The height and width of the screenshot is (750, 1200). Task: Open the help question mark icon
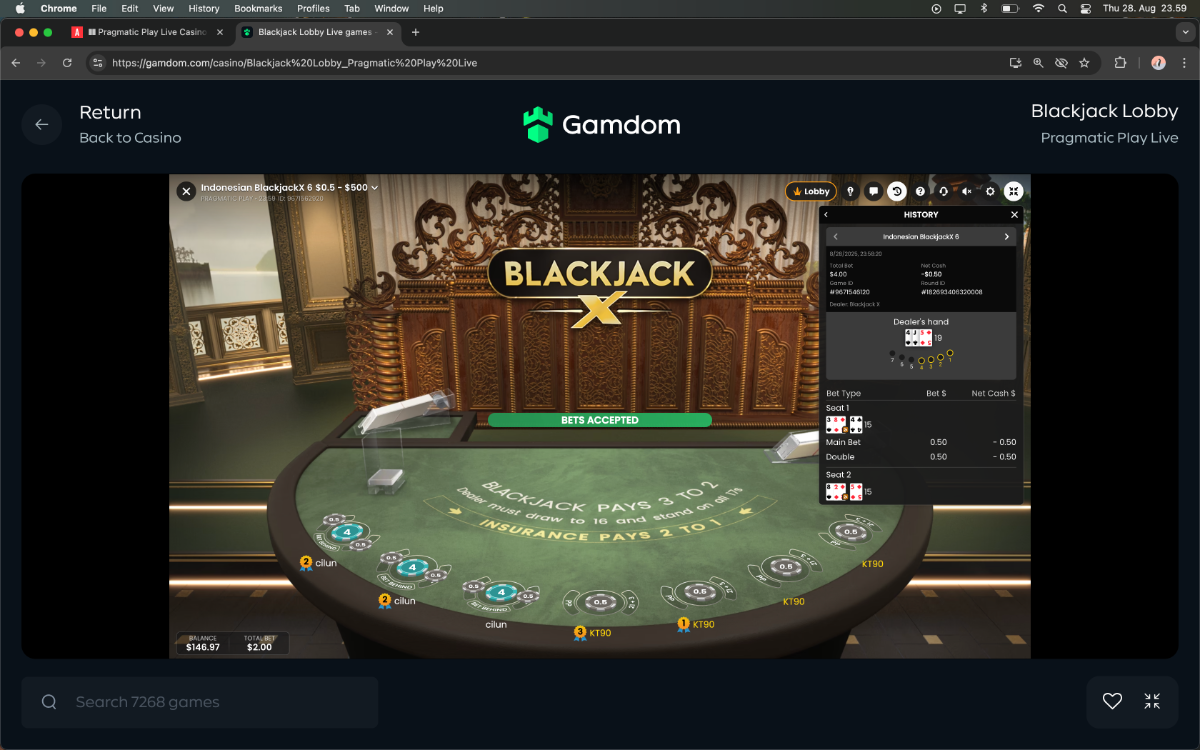pos(920,191)
